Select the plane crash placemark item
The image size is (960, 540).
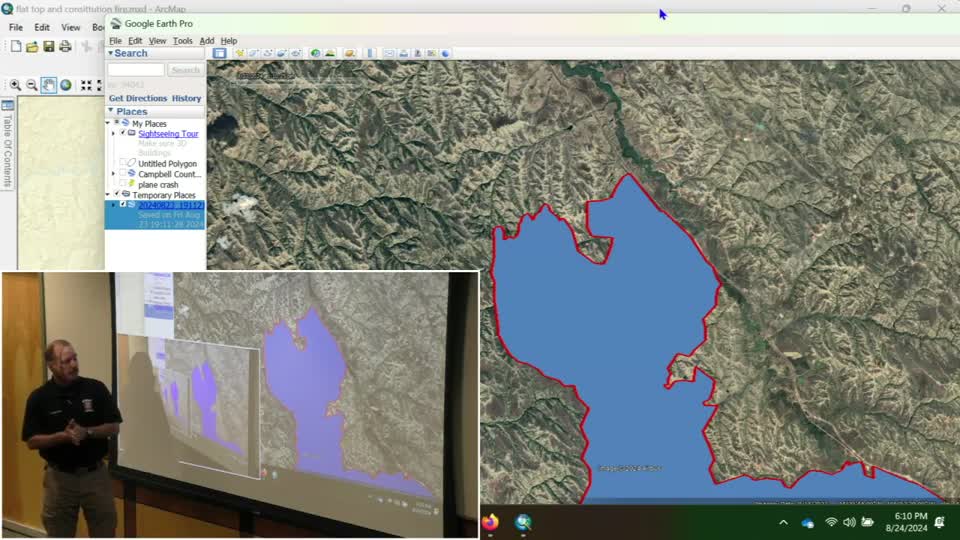point(158,184)
